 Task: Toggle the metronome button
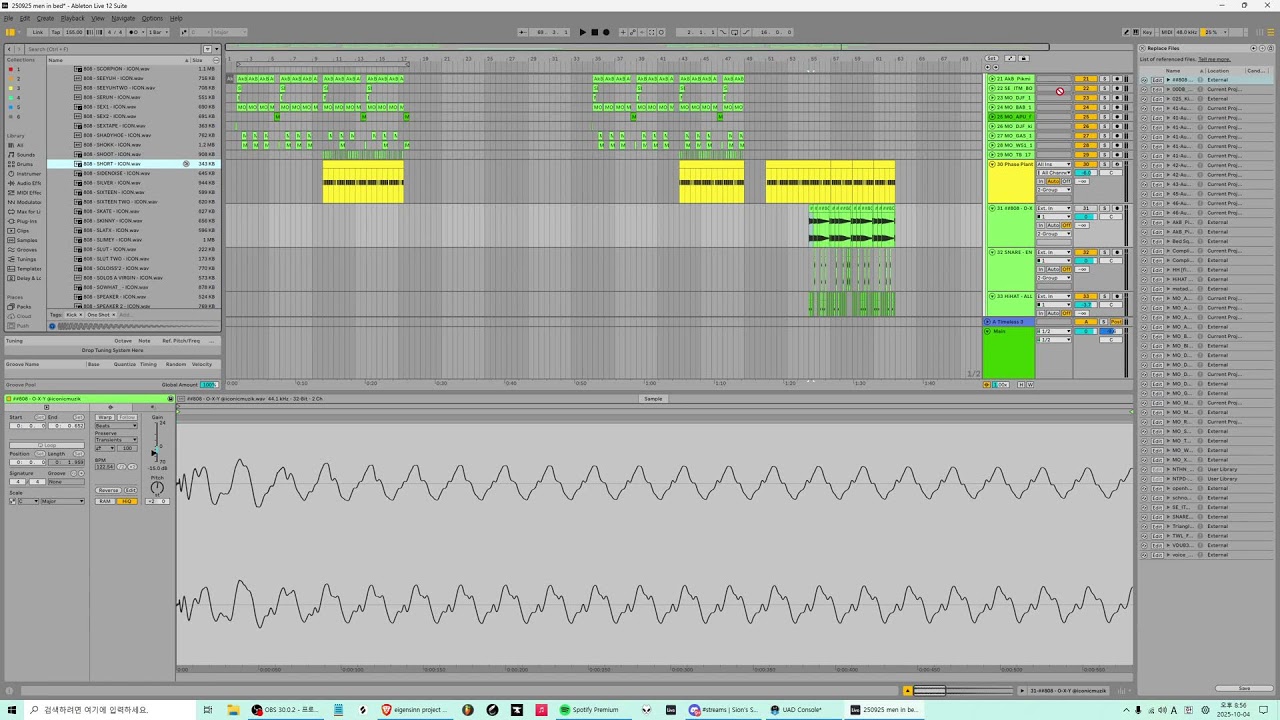point(134,32)
